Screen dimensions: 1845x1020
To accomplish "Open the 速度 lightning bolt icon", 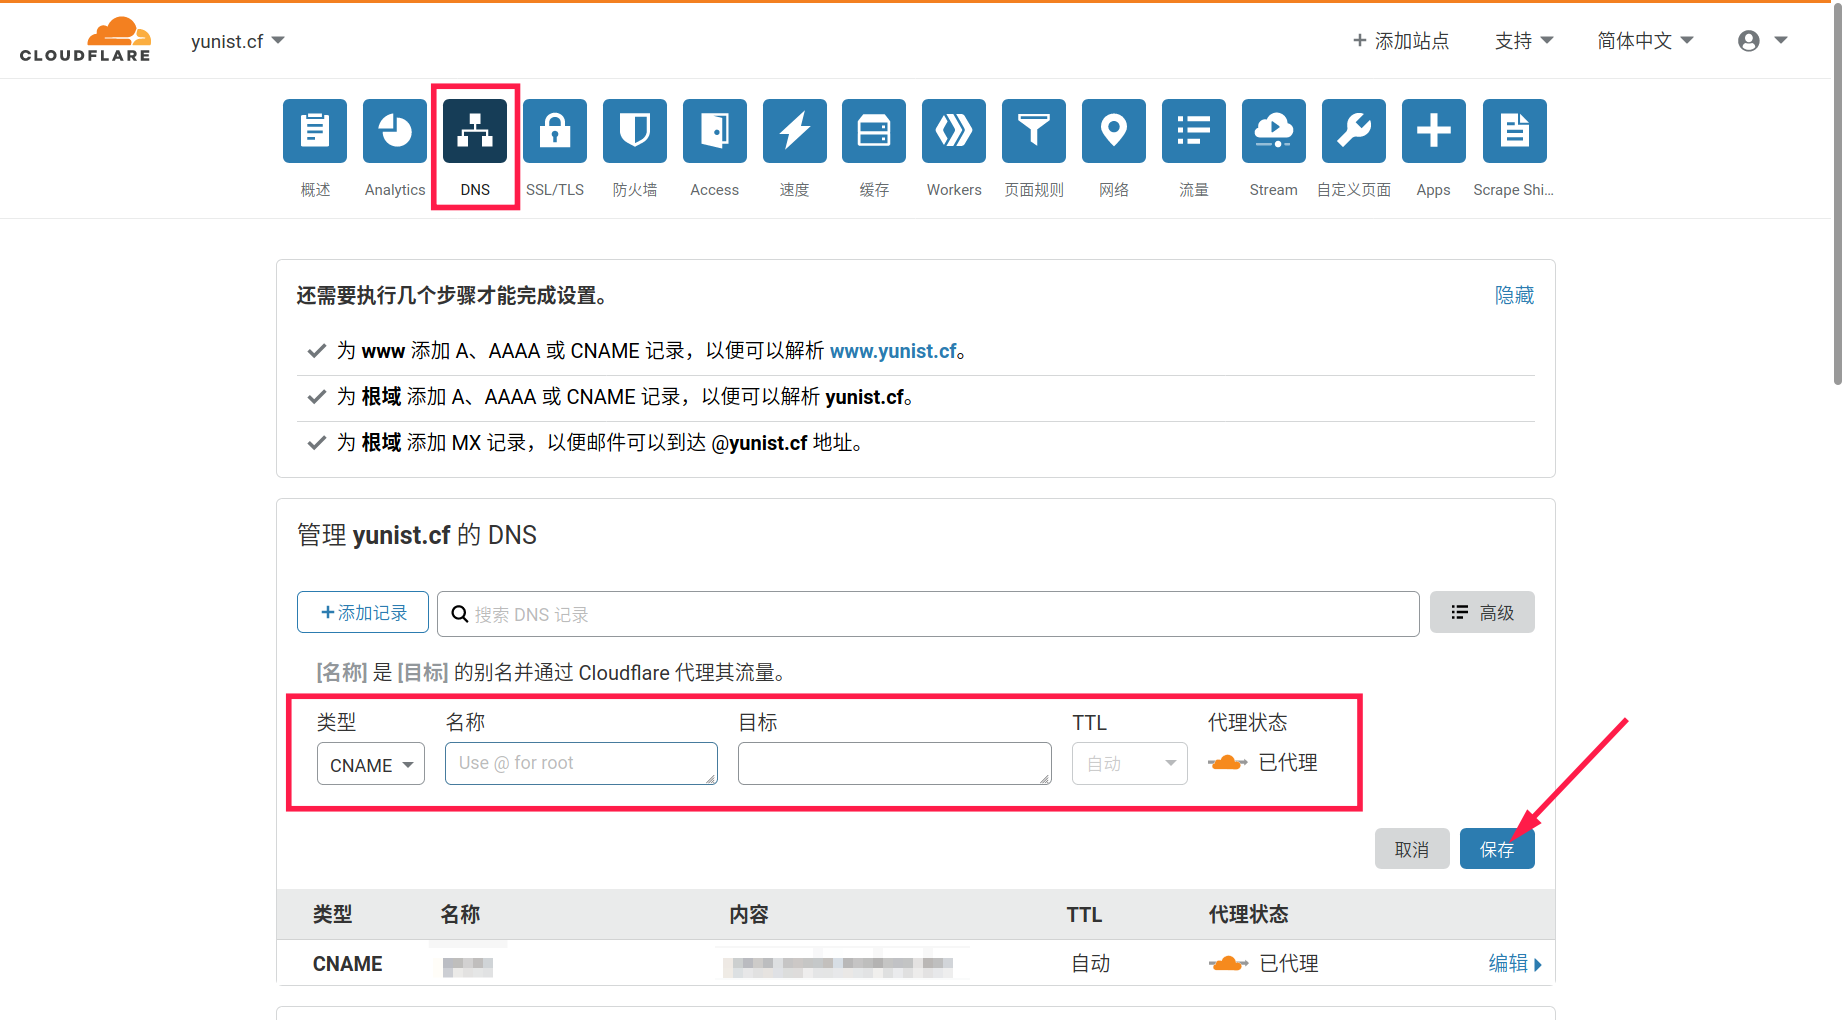I will coord(795,131).
